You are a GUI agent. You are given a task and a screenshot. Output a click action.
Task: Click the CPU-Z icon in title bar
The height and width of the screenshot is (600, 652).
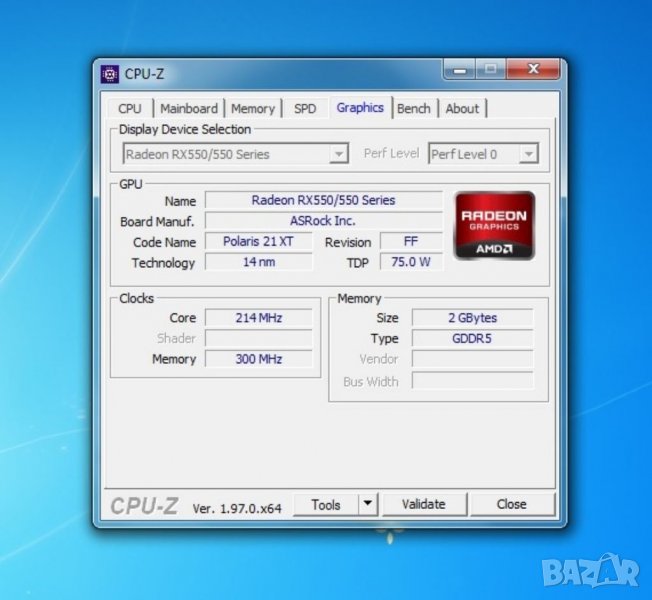[110, 73]
